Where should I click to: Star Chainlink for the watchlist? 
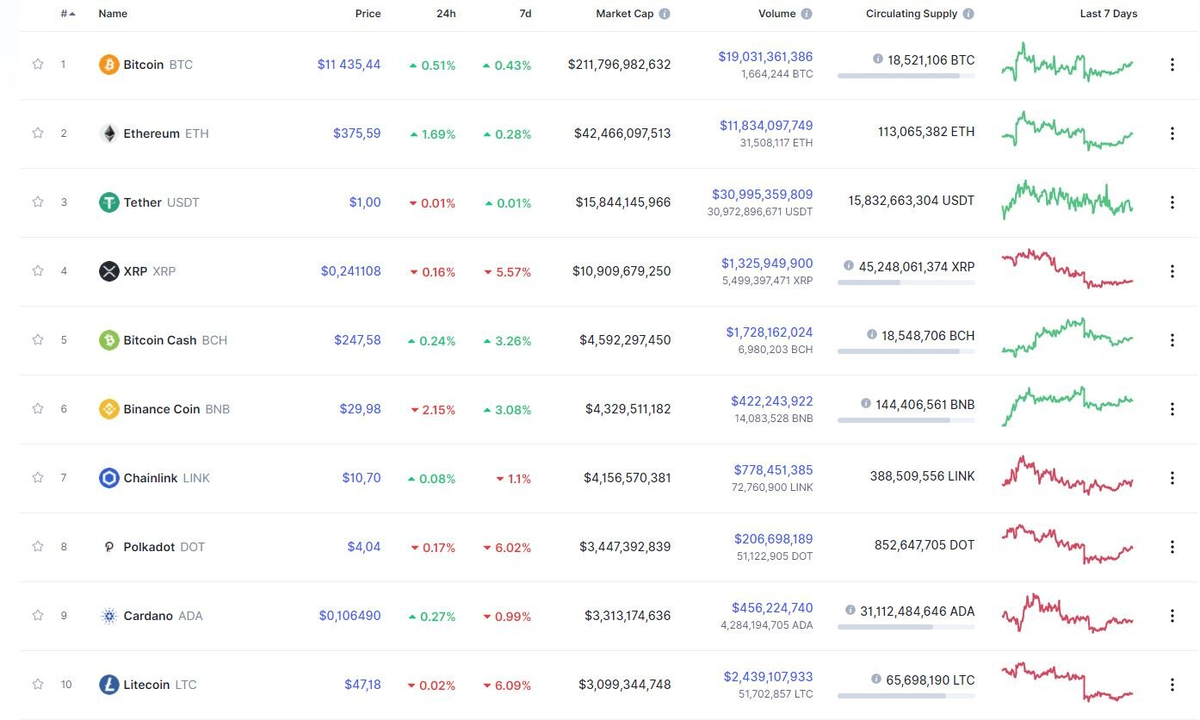[38, 478]
